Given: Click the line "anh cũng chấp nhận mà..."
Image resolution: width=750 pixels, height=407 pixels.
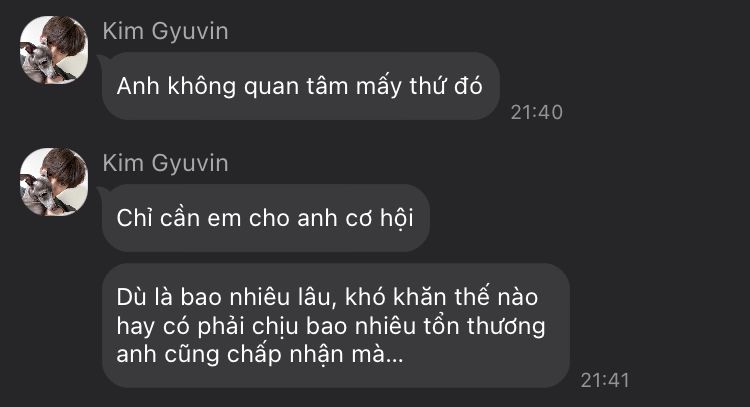Looking at the screenshot, I should (x=260, y=355).
